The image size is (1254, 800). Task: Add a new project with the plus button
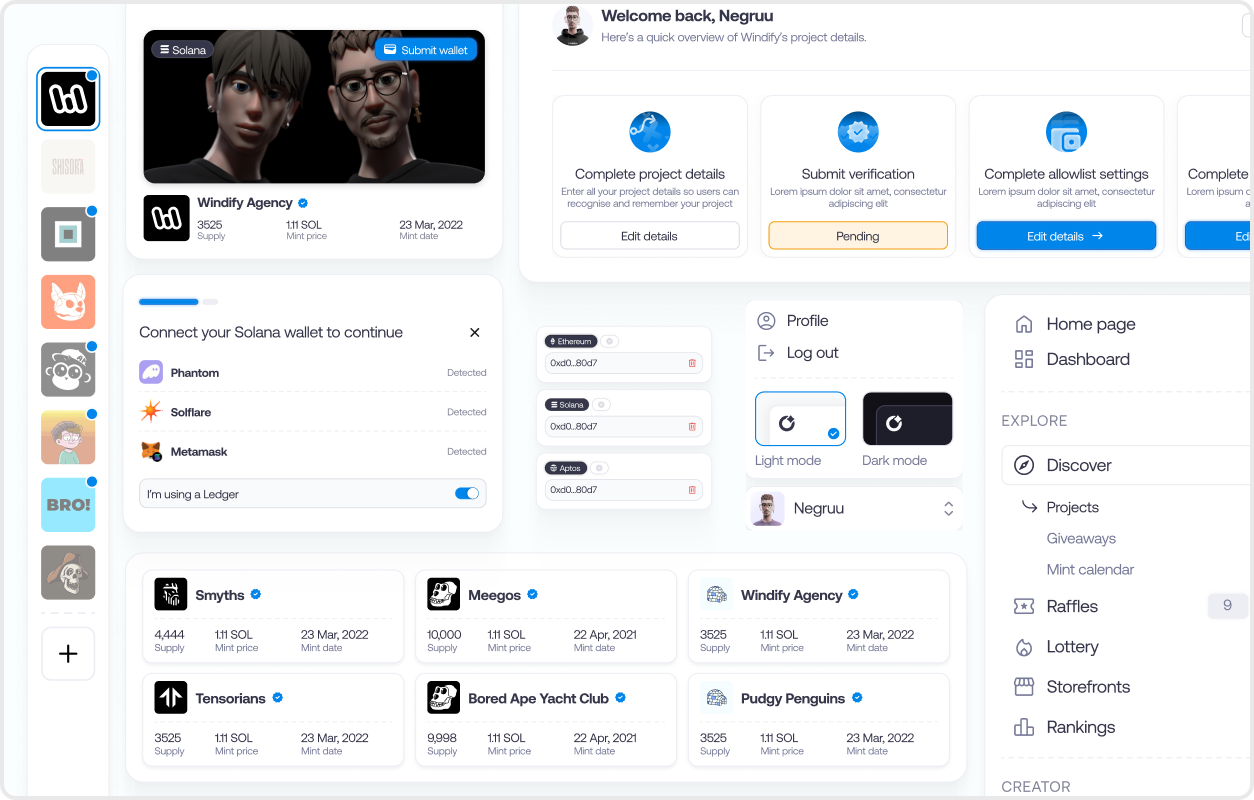(68, 654)
